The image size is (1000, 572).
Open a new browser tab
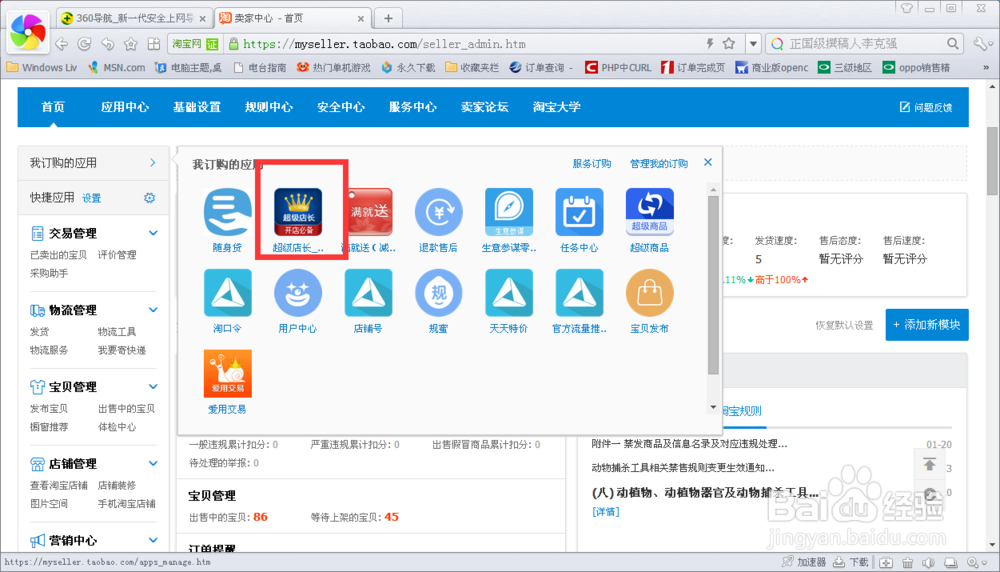pyautogui.click(x=388, y=18)
